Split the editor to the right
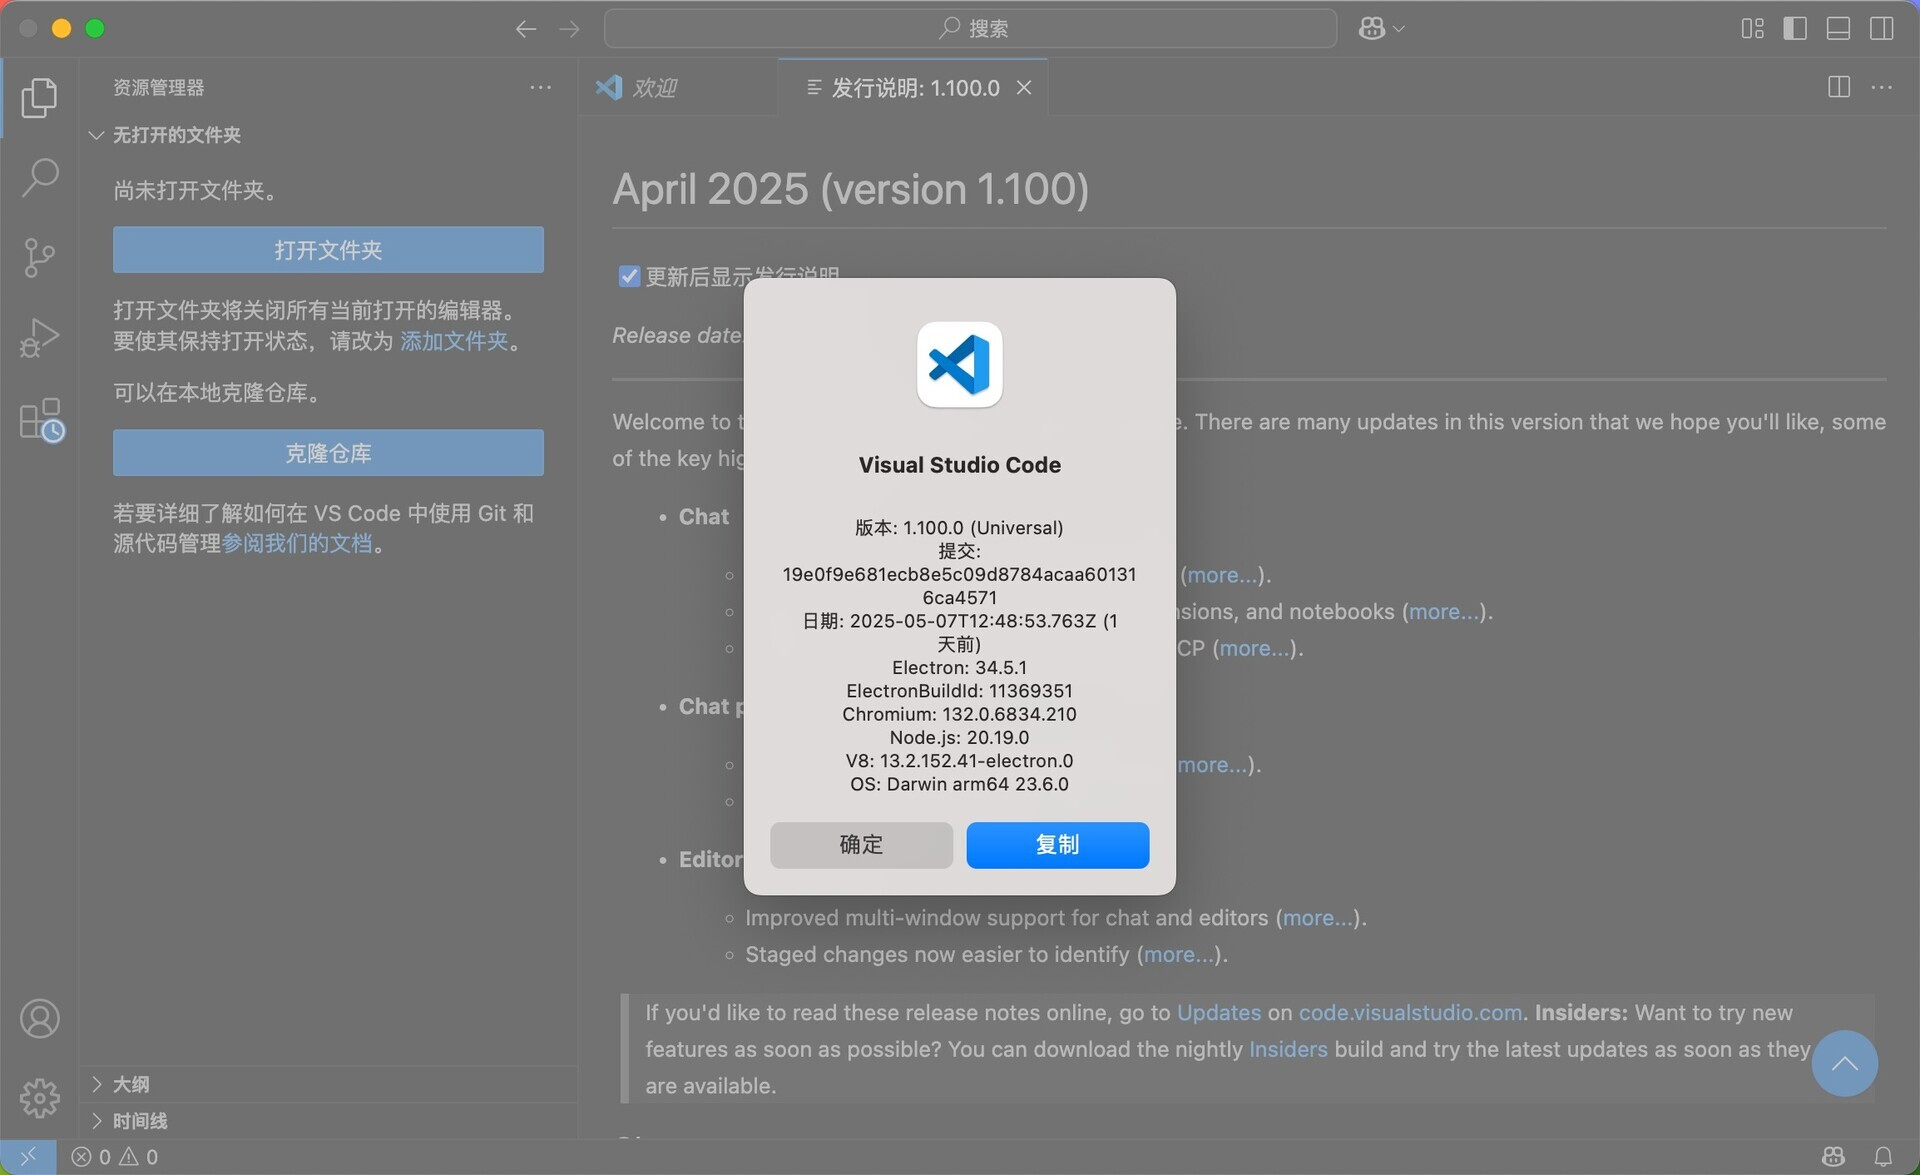The width and height of the screenshot is (1920, 1175). (x=1838, y=87)
